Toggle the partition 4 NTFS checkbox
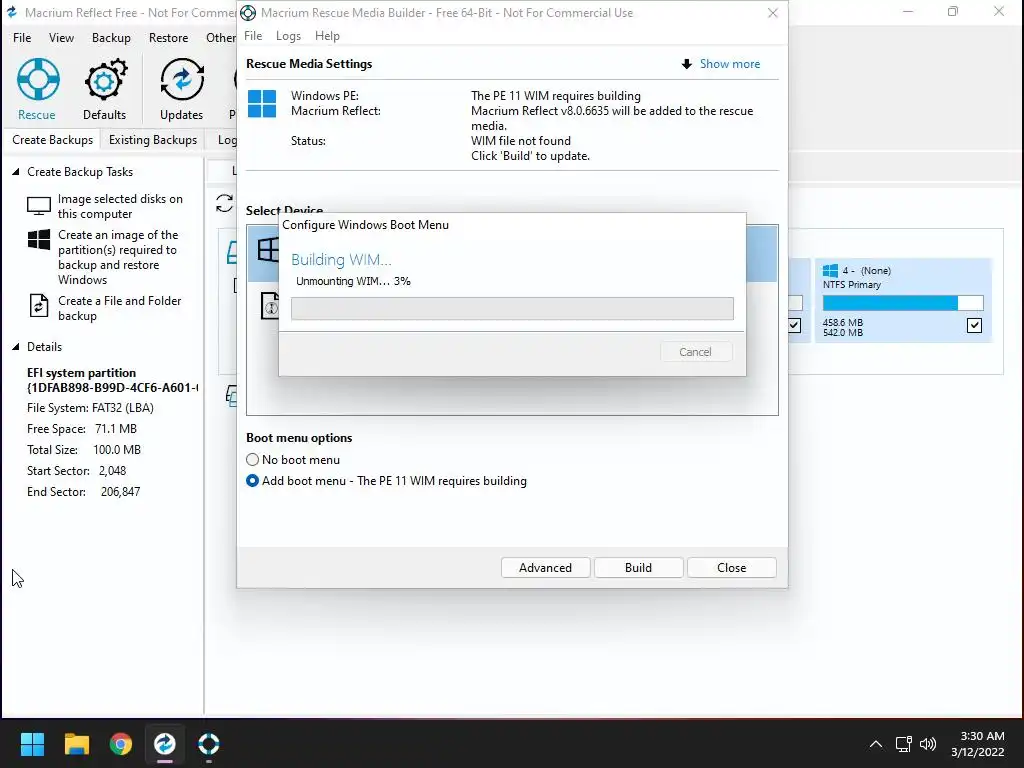The width and height of the screenshot is (1024, 768). 974,325
